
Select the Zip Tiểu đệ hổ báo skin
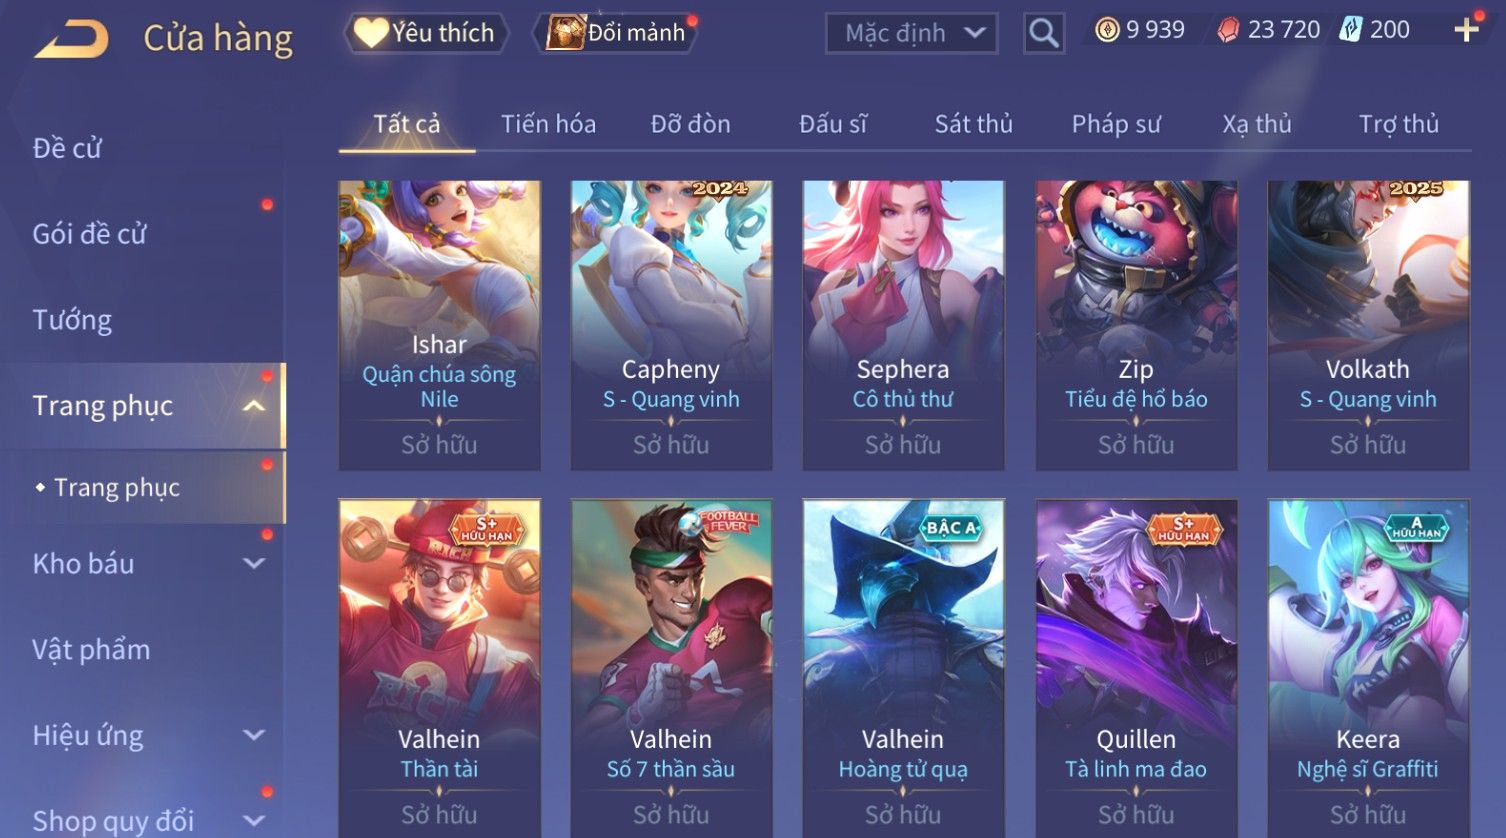[1136, 325]
